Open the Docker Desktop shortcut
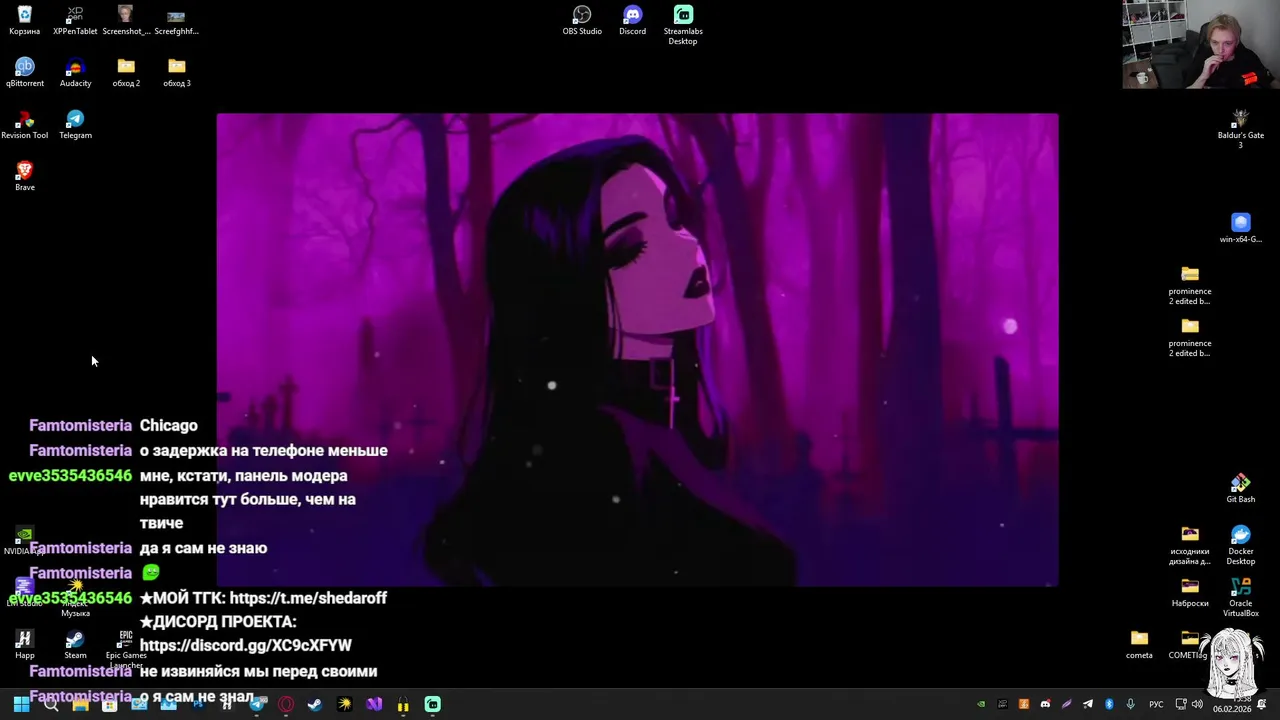This screenshot has width=1280, height=720. 1240,545
